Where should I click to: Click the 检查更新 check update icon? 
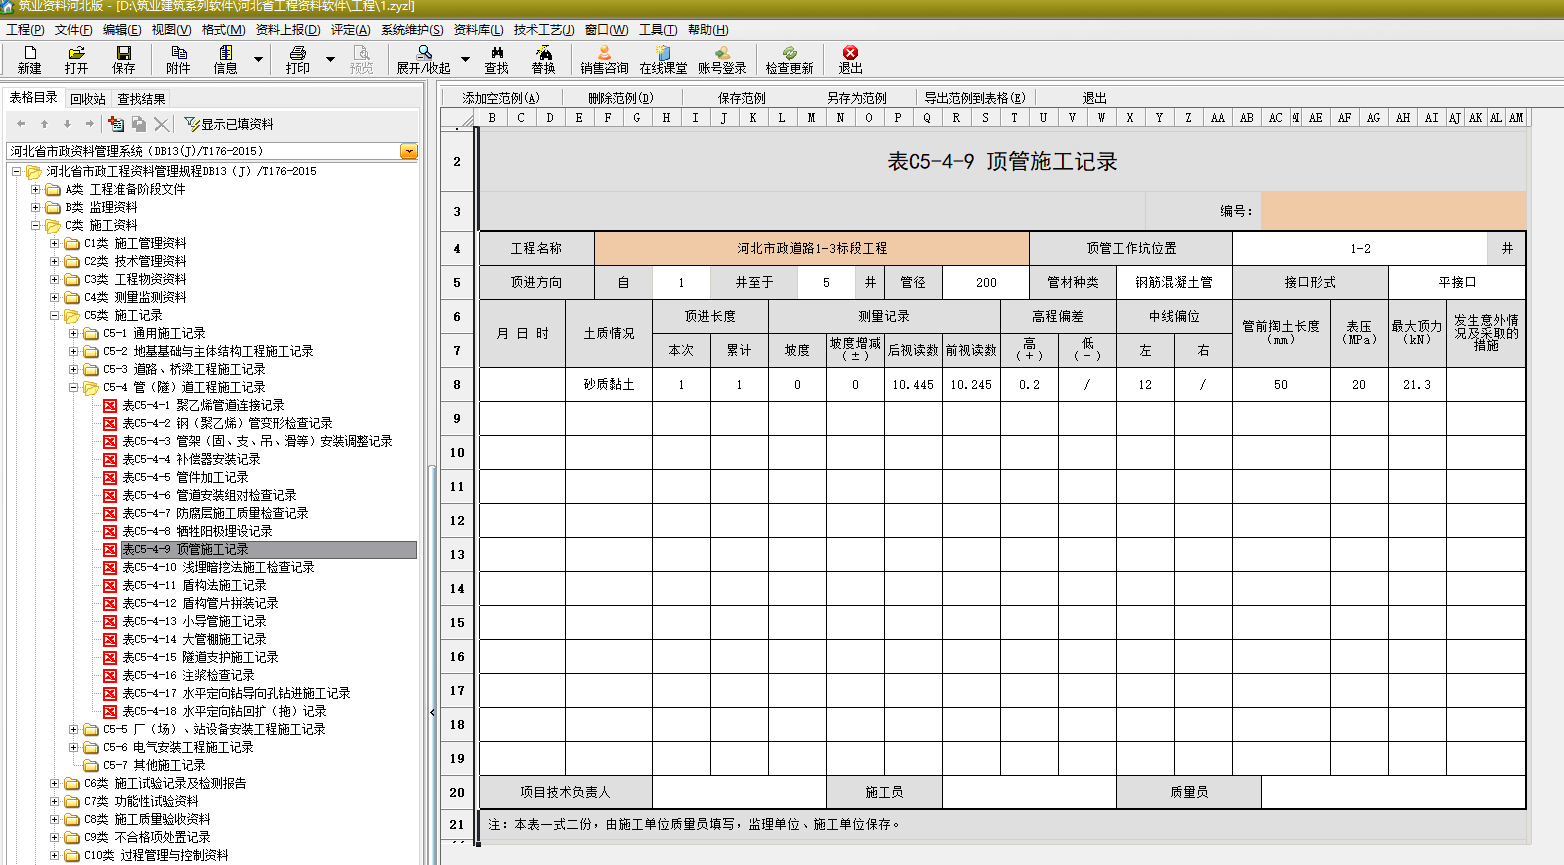(x=789, y=59)
